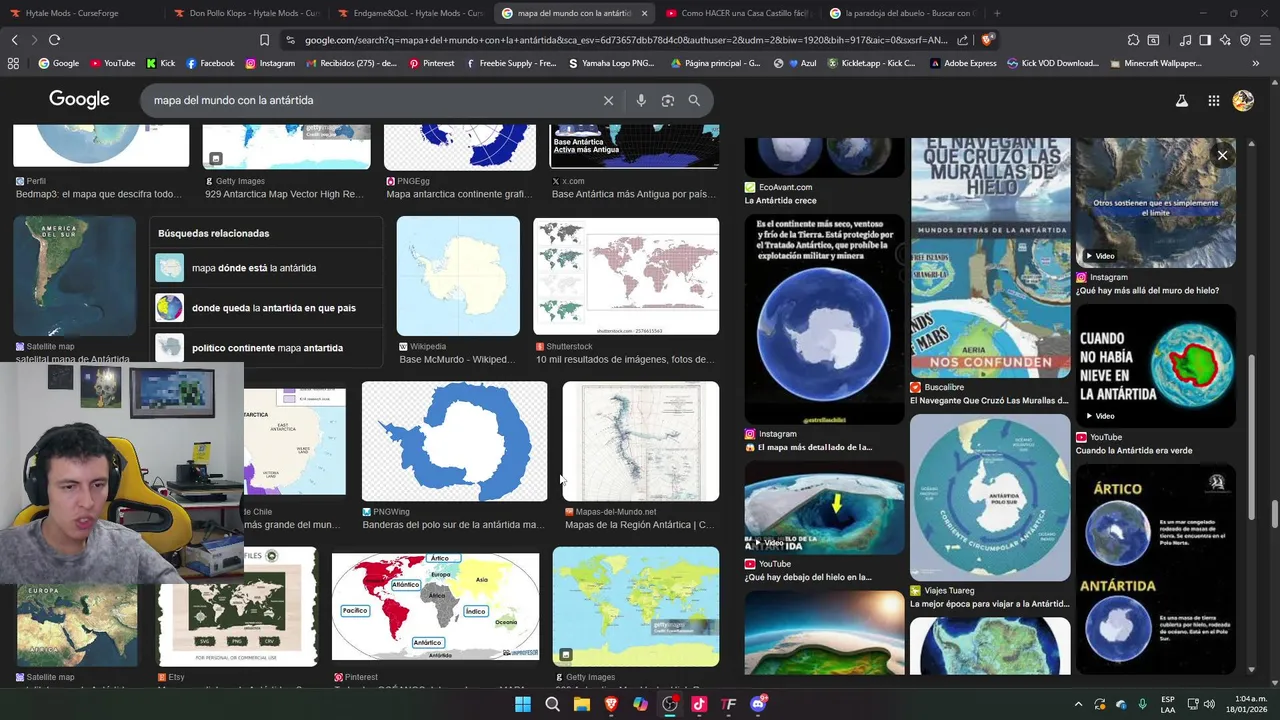1280x720 pixels.
Task: Open the Shutterstock dotted world map thumbnail
Action: (x=626, y=276)
